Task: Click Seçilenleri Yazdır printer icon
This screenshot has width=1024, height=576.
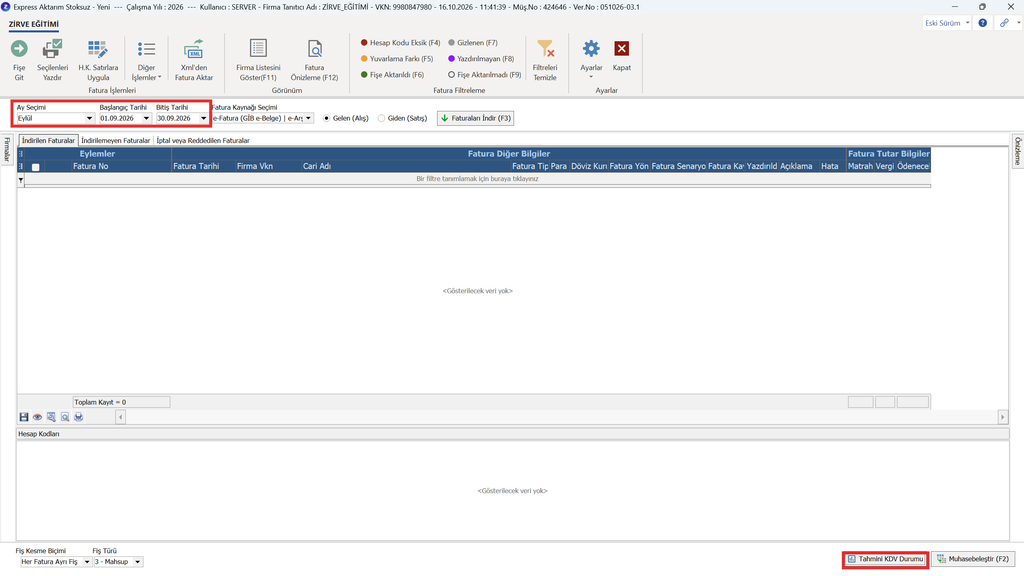Action: click(x=52, y=49)
